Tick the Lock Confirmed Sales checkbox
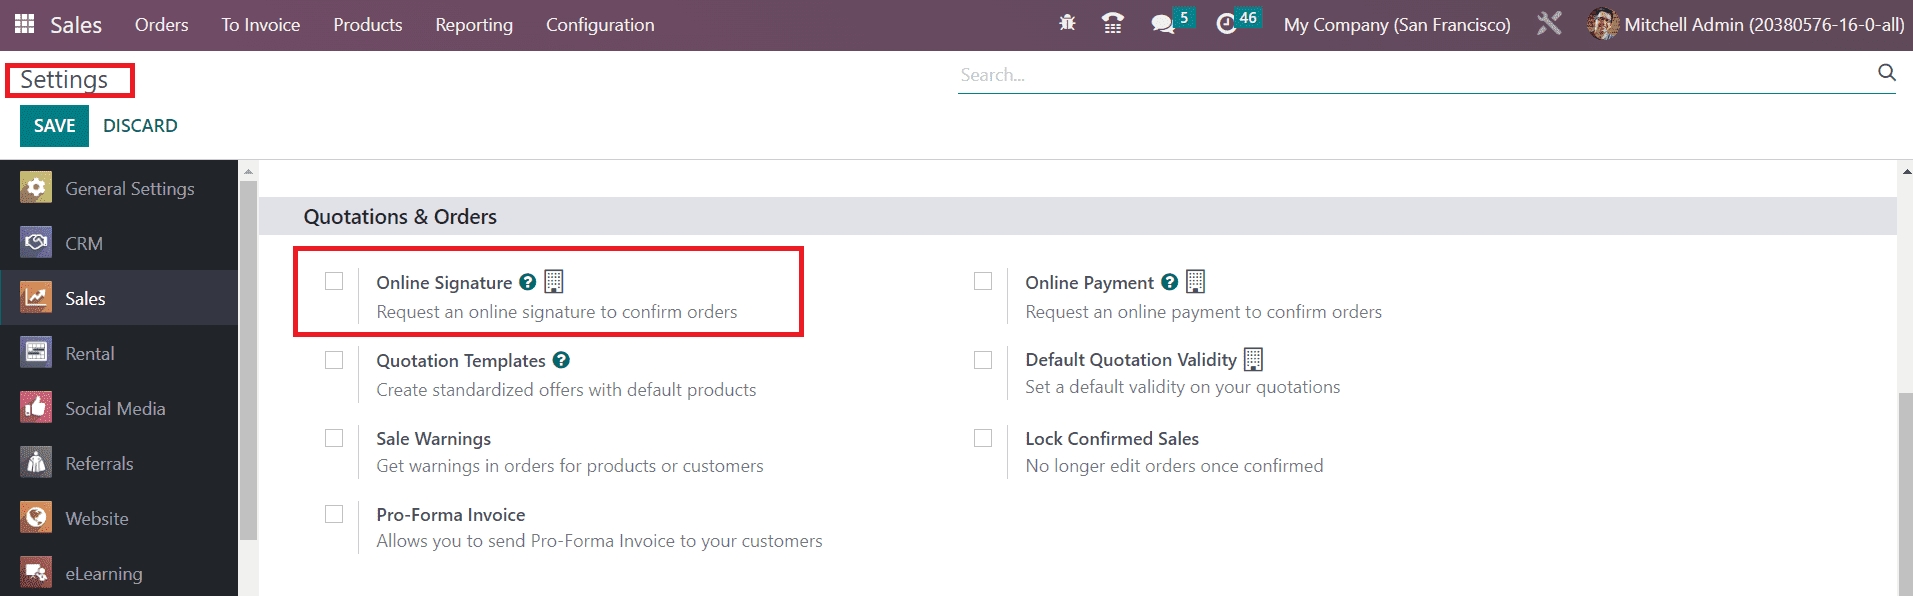Image resolution: width=1913 pixels, height=596 pixels. [x=983, y=438]
